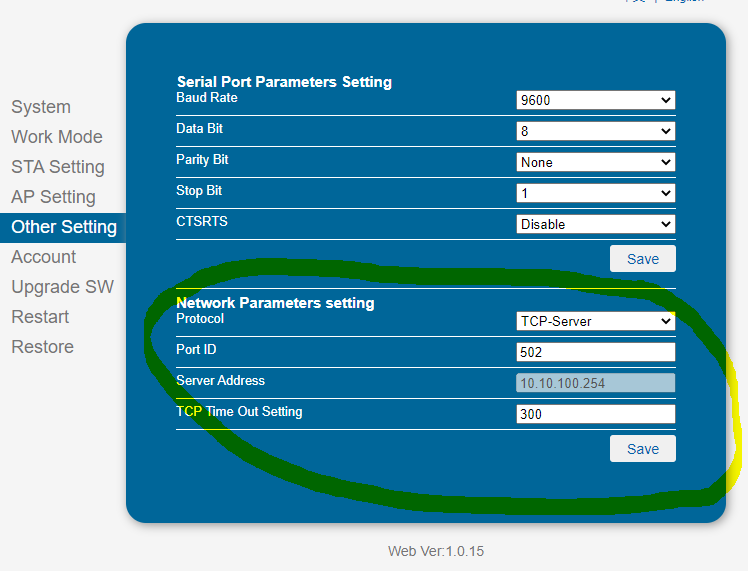748x571 pixels.
Task: Open the Protocol TCP-Server dropdown
Action: click(595, 321)
